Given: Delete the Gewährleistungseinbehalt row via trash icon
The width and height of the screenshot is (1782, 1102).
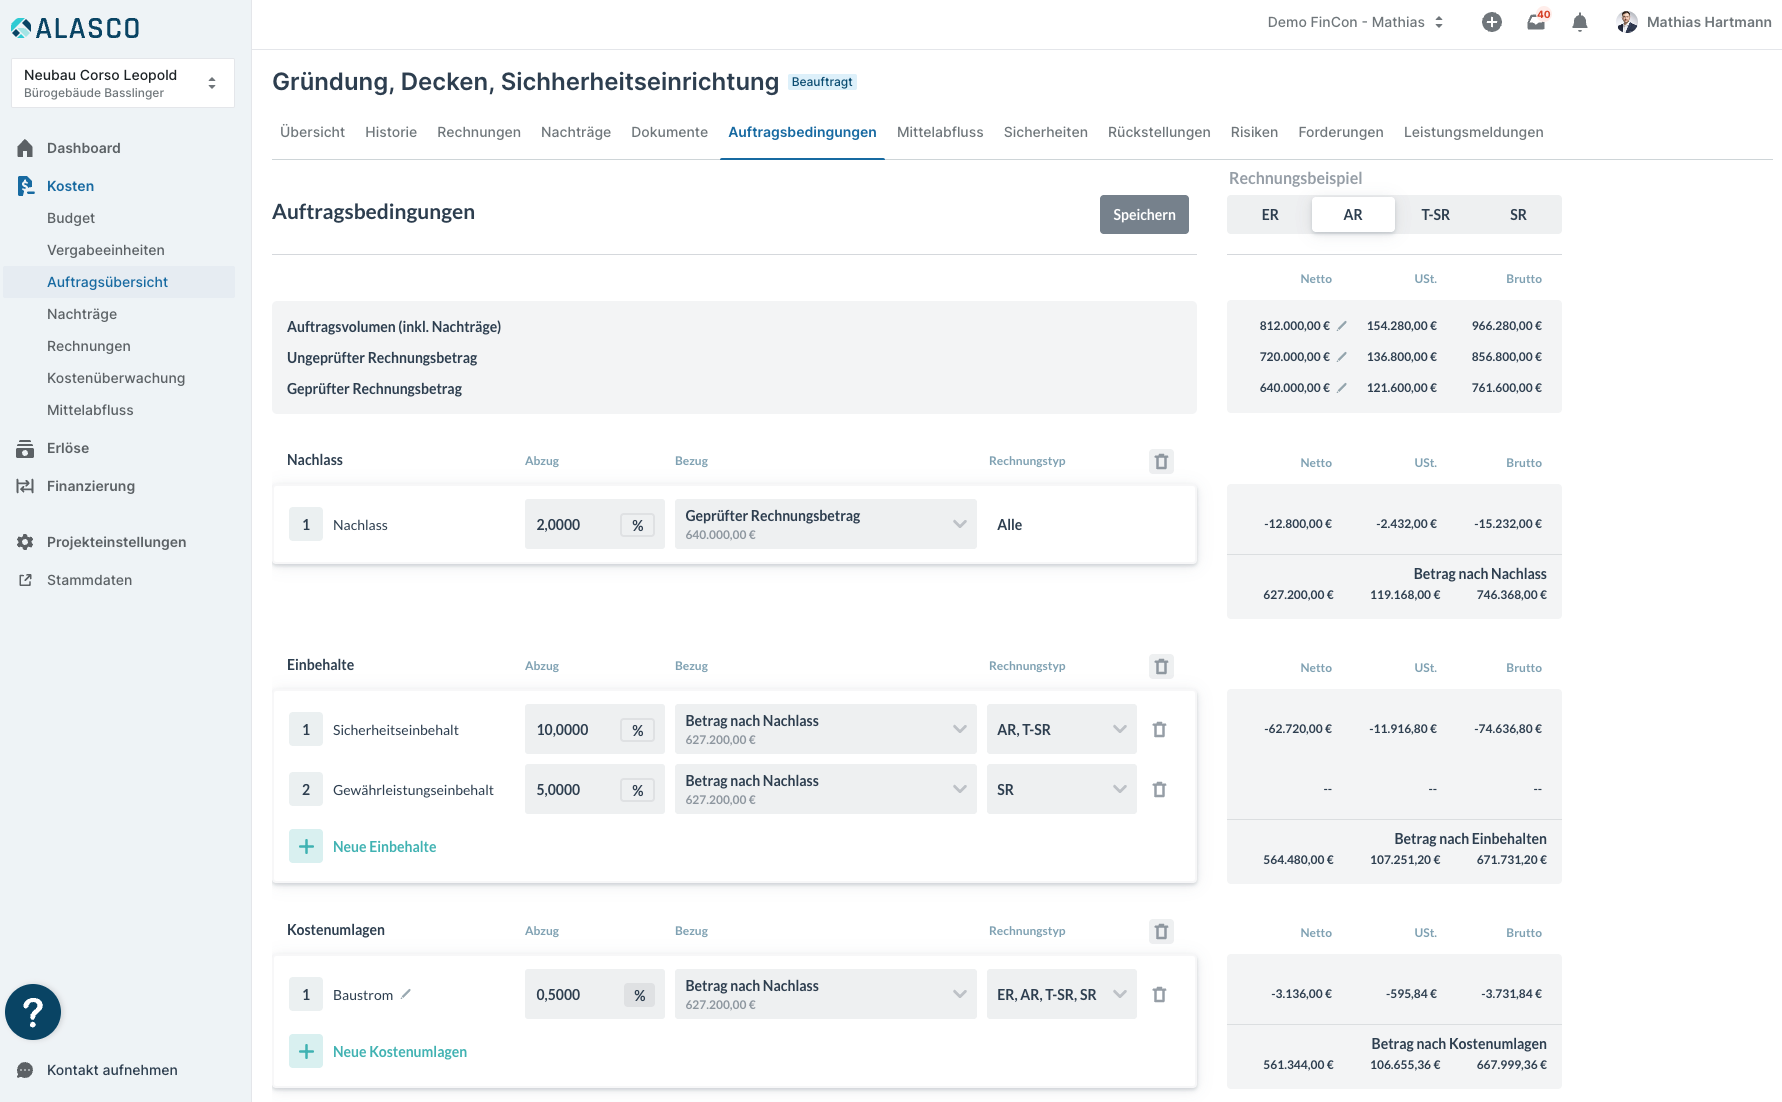Looking at the screenshot, I should click(x=1159, y=790).
